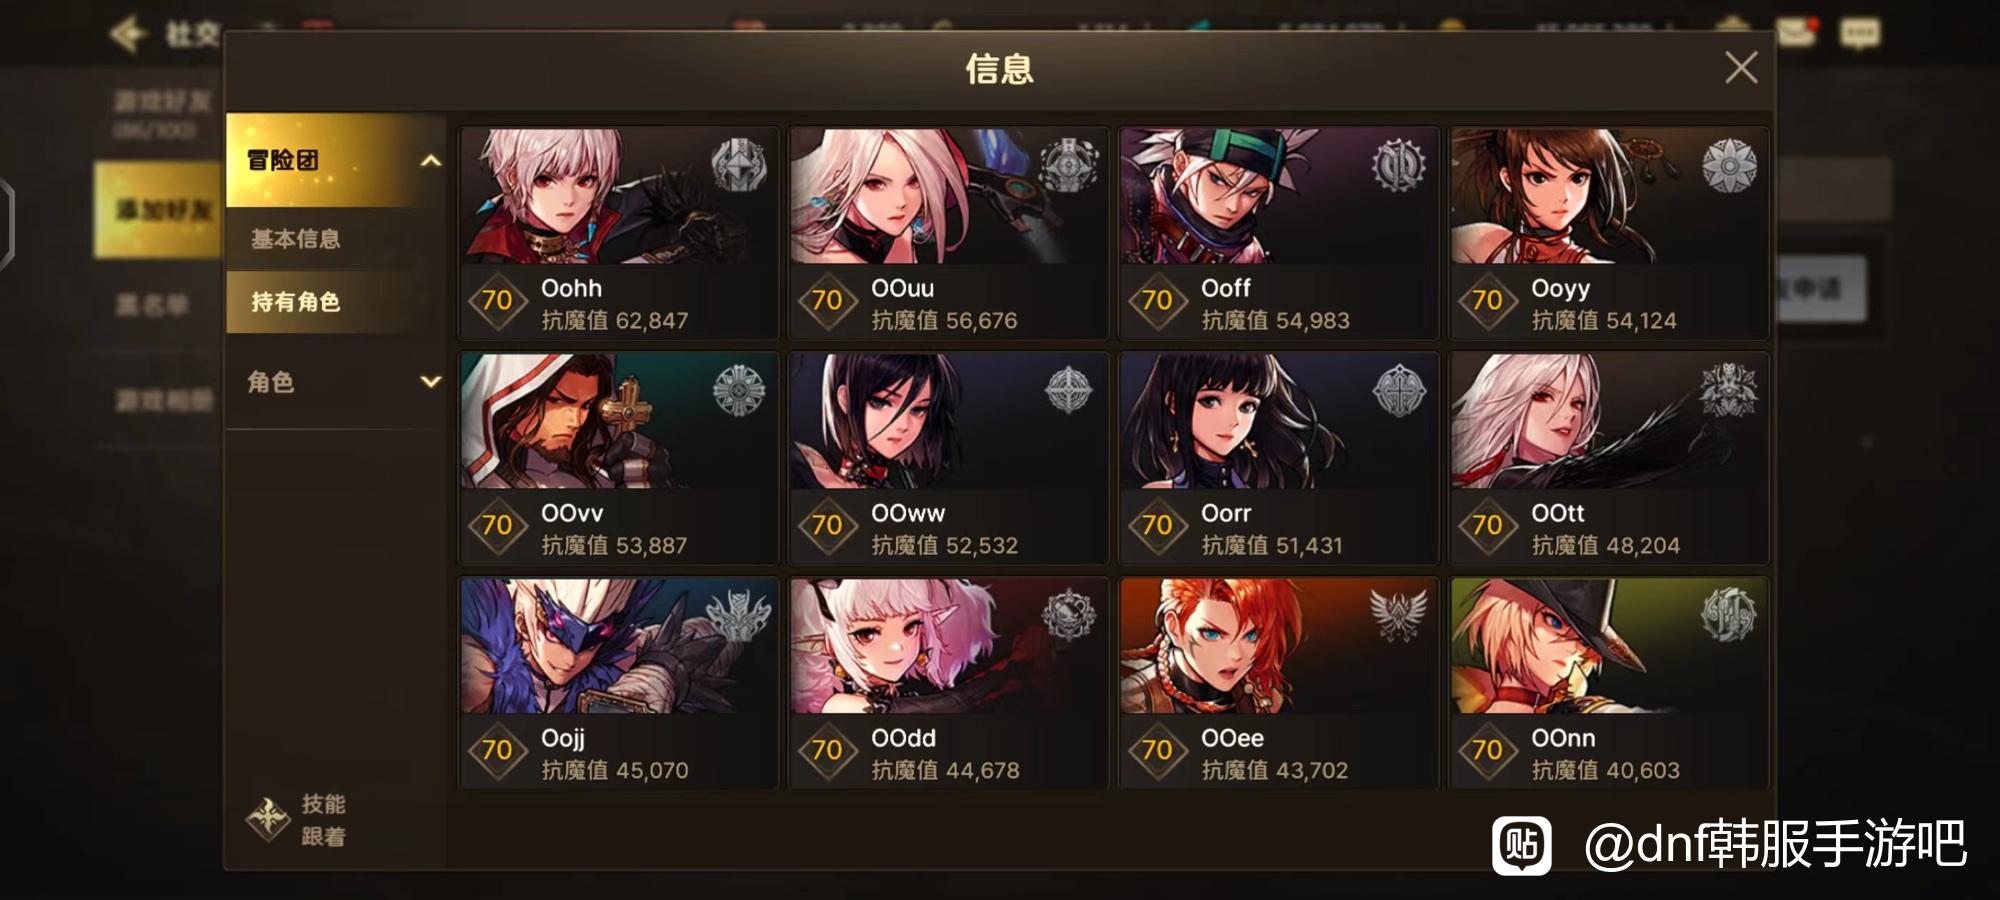Collapse the 冒险团 section chevron
2000x900 pixels.
coord(431,160)
